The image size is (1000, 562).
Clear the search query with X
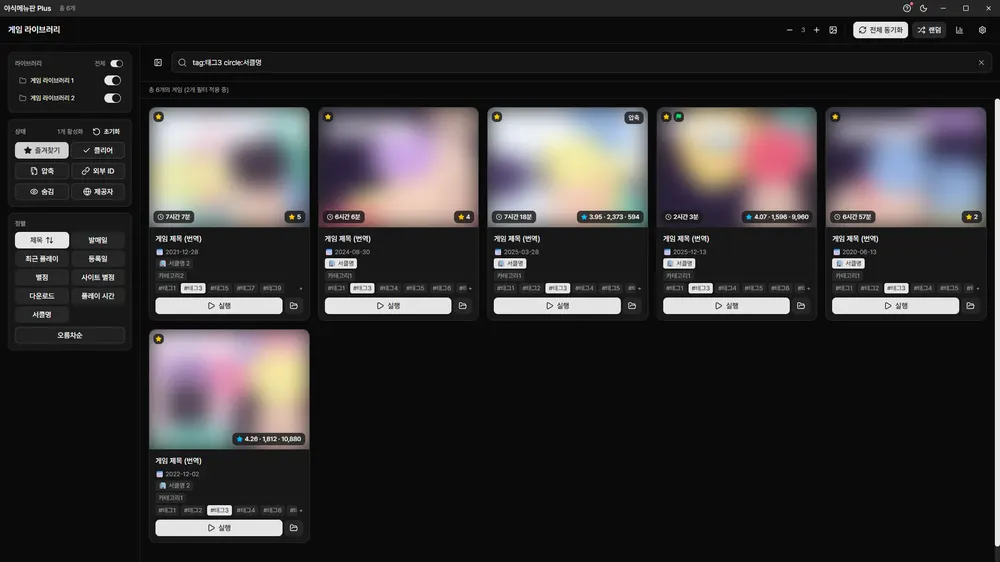(x=981, y=63)
